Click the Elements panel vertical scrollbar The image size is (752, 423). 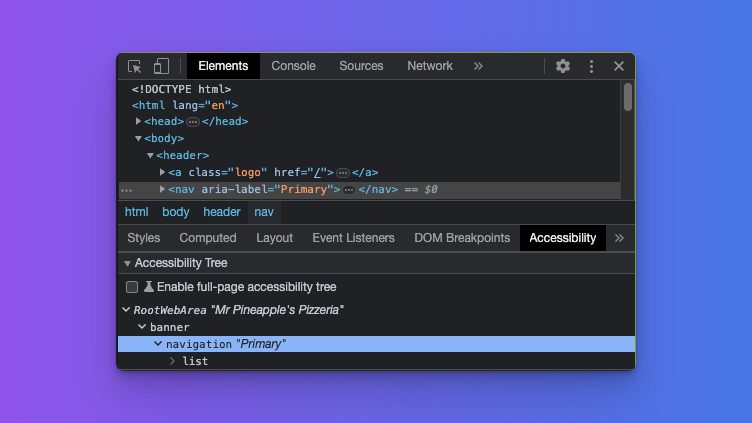click(x=628, y=97)
